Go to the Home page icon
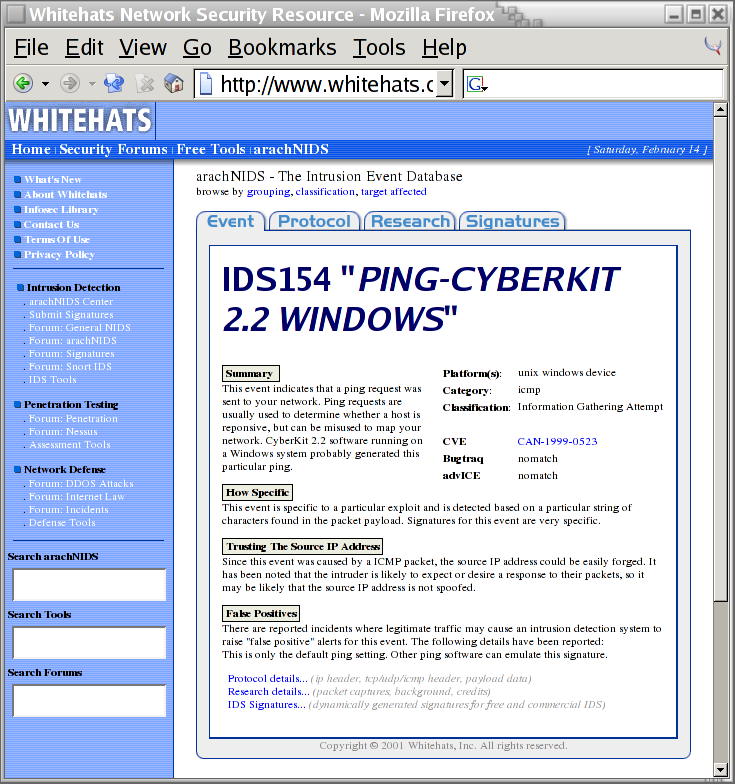Viewport: 735px width, 784px height. click(174, 83)
